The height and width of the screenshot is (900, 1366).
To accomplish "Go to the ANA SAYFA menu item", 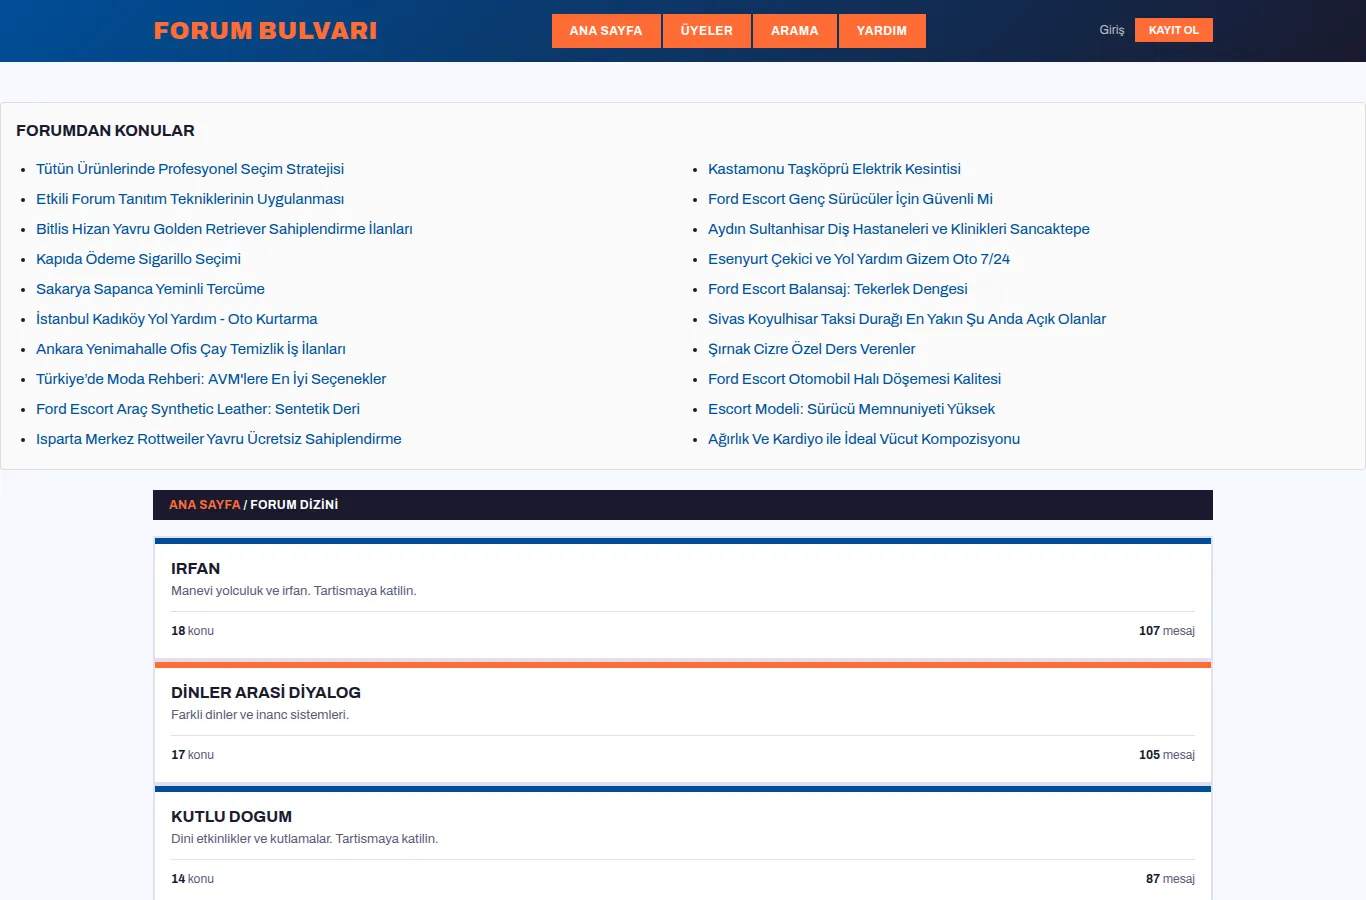I will [x=606, y=31].
